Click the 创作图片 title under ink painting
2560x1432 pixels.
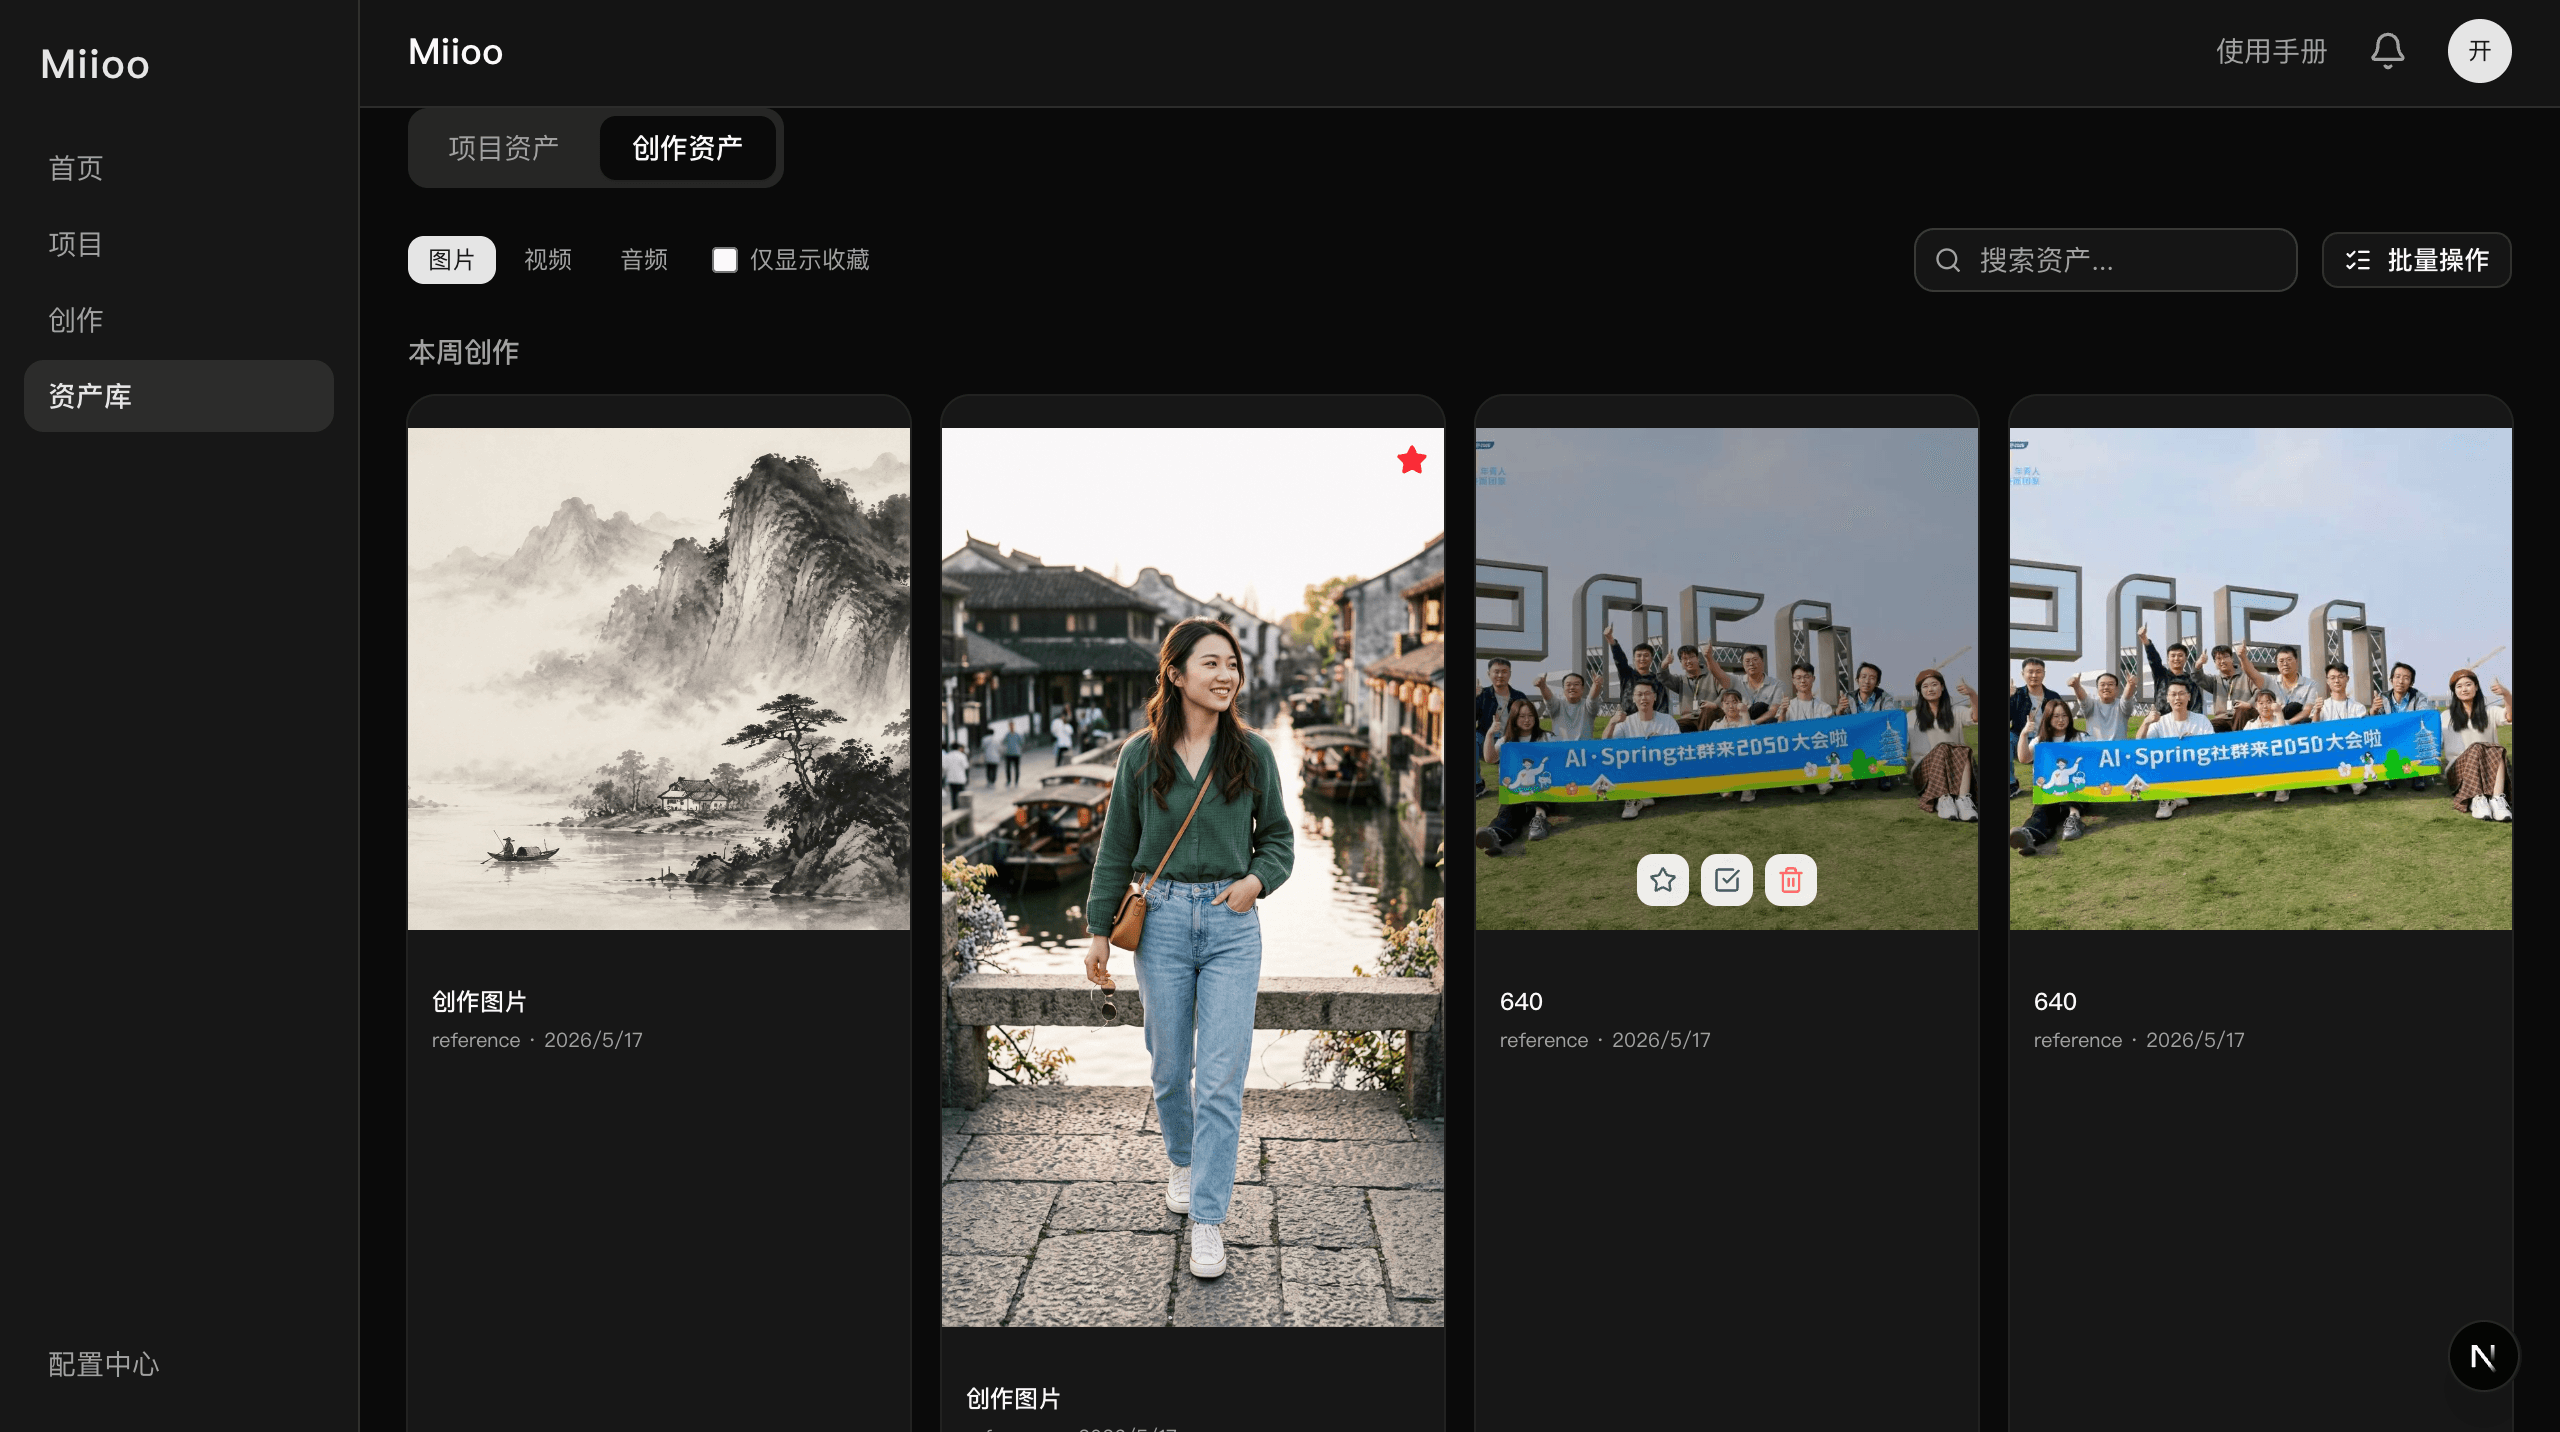pyautogui.click(x=479, y=1001)
